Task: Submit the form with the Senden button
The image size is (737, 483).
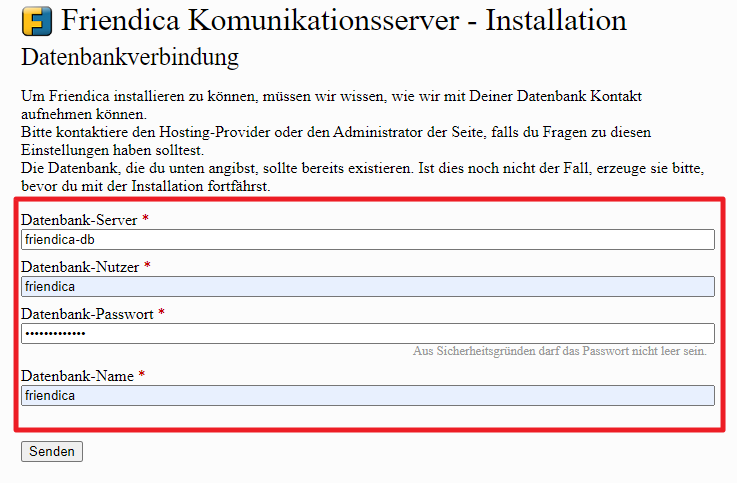Action: (52, 451)
